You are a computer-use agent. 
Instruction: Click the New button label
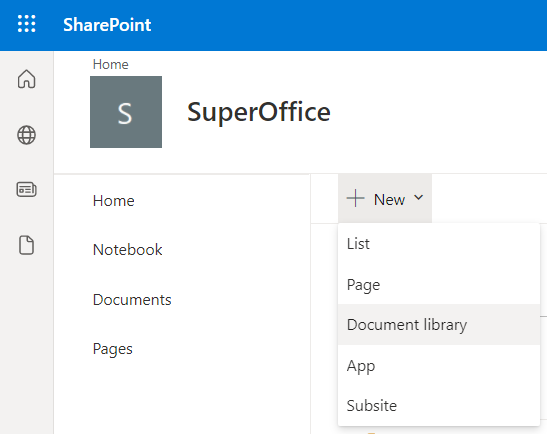[x=389, y=200]
